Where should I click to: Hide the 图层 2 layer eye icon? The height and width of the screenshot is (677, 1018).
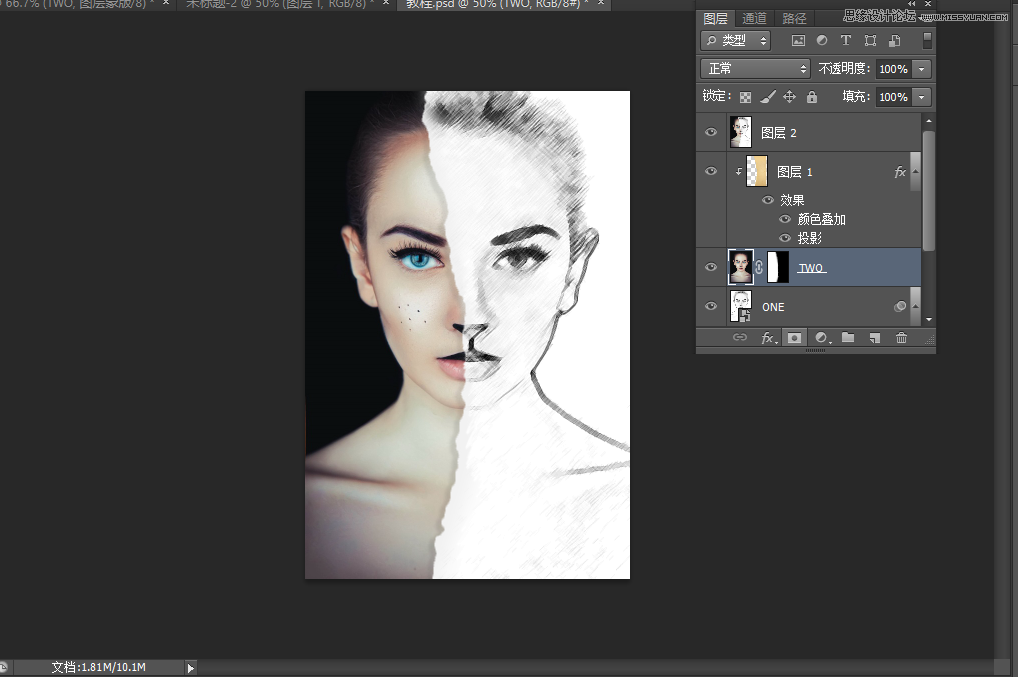pyautogui.click(x=711, y=132)
